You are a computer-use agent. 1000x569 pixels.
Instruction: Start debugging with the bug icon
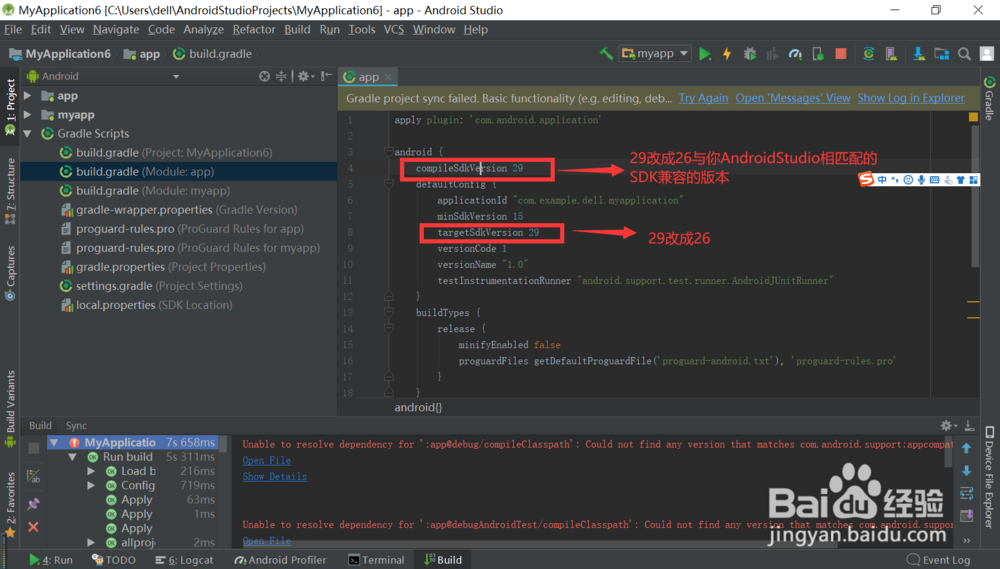pos(750,54)
